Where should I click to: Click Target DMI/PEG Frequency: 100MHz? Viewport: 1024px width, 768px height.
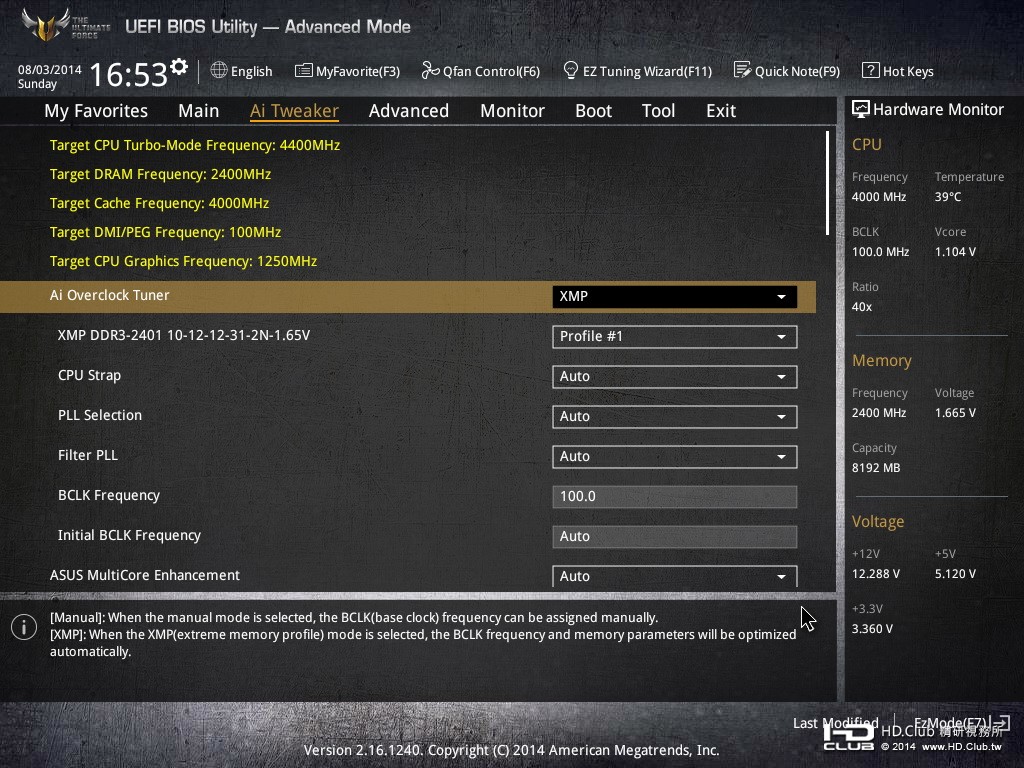point(165,232)
